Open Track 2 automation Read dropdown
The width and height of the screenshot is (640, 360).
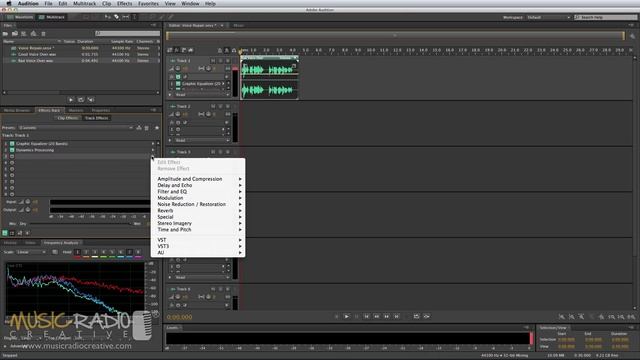[x=202, y=140]
